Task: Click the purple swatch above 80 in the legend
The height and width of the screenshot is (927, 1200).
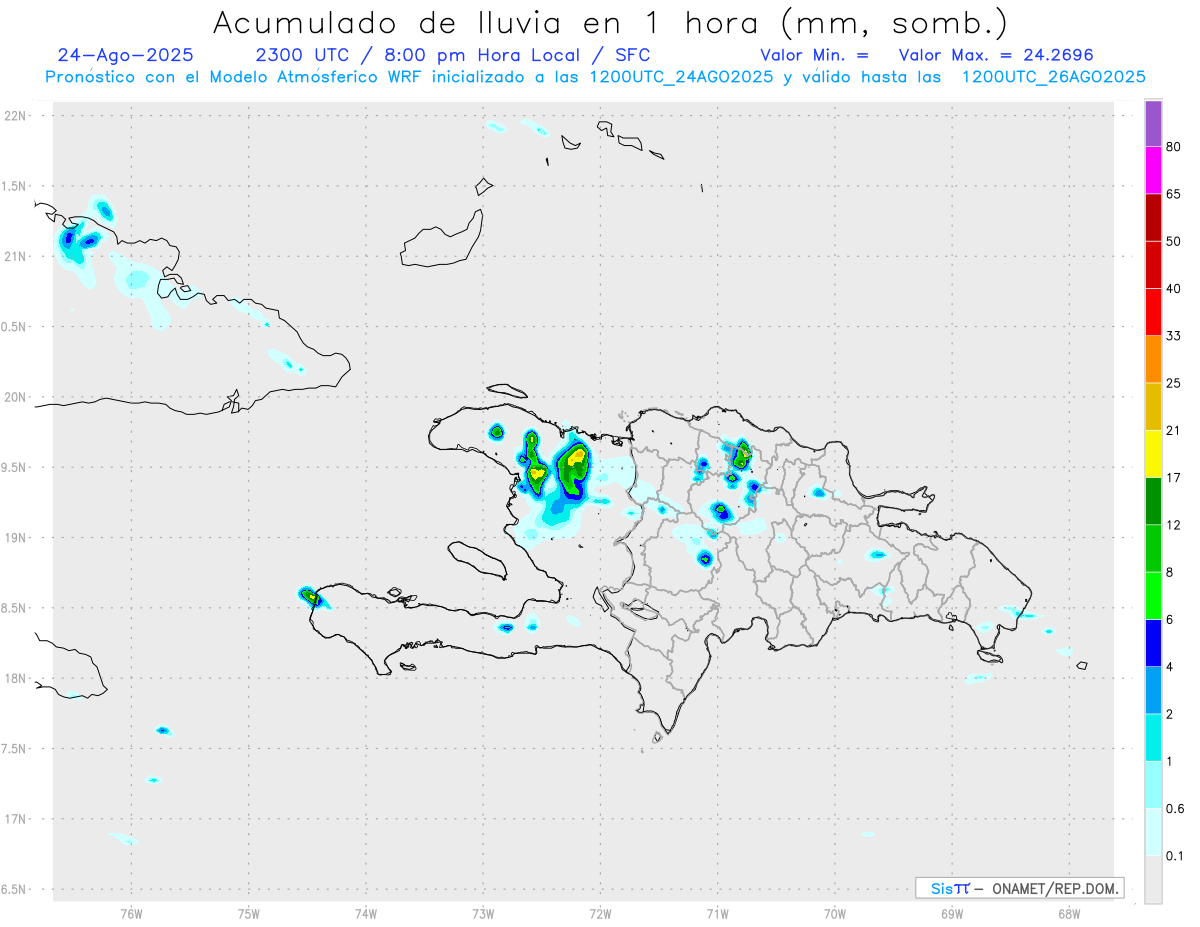Action: click(1153, 124)
